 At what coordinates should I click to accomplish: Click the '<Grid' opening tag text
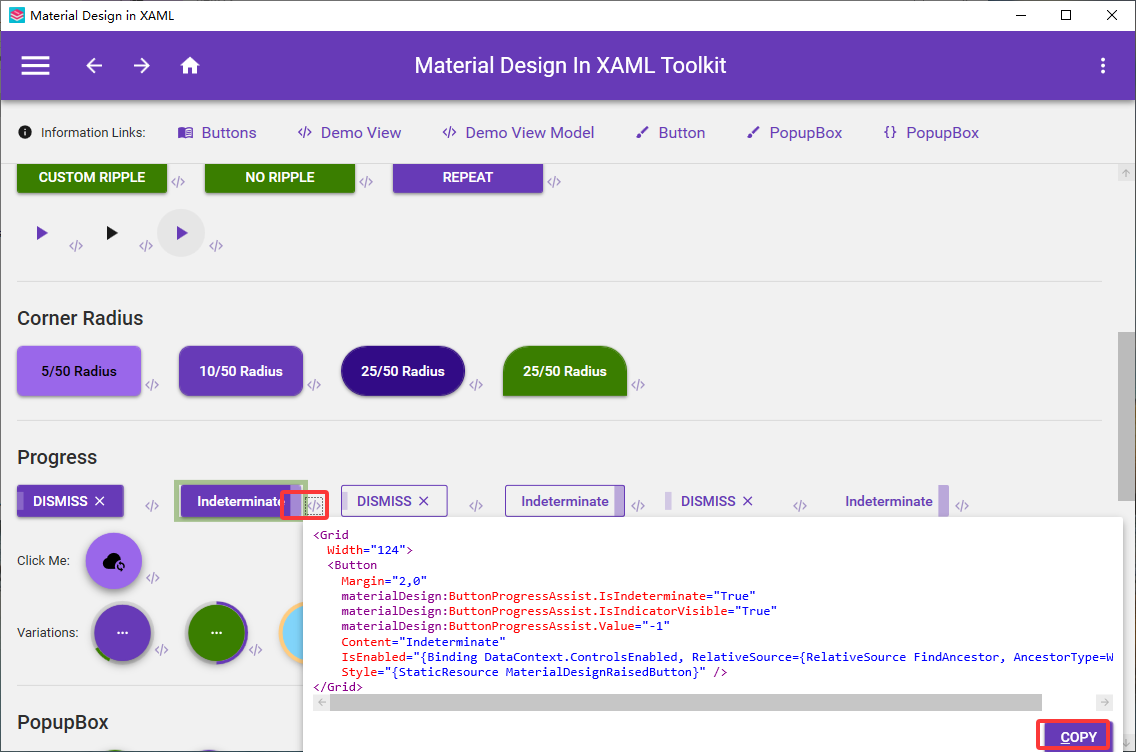330,535
